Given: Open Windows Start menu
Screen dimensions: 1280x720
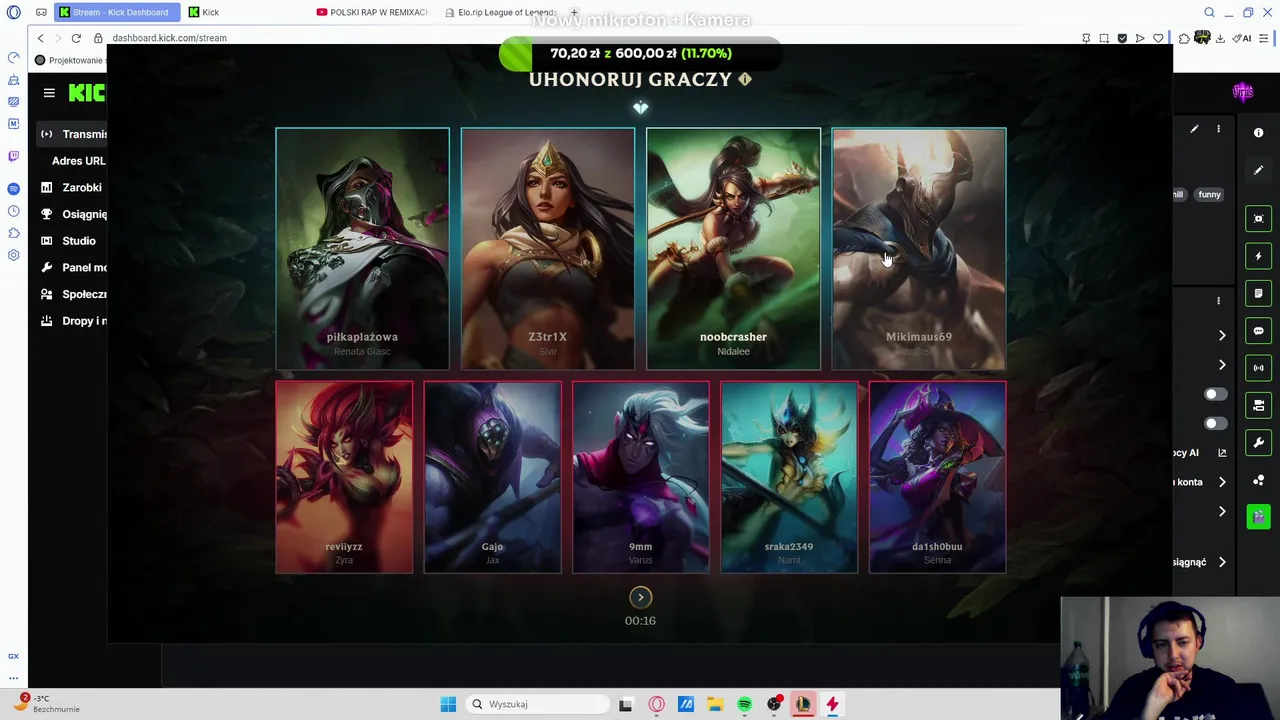Looking at the screenshot, I should [448, 704].
